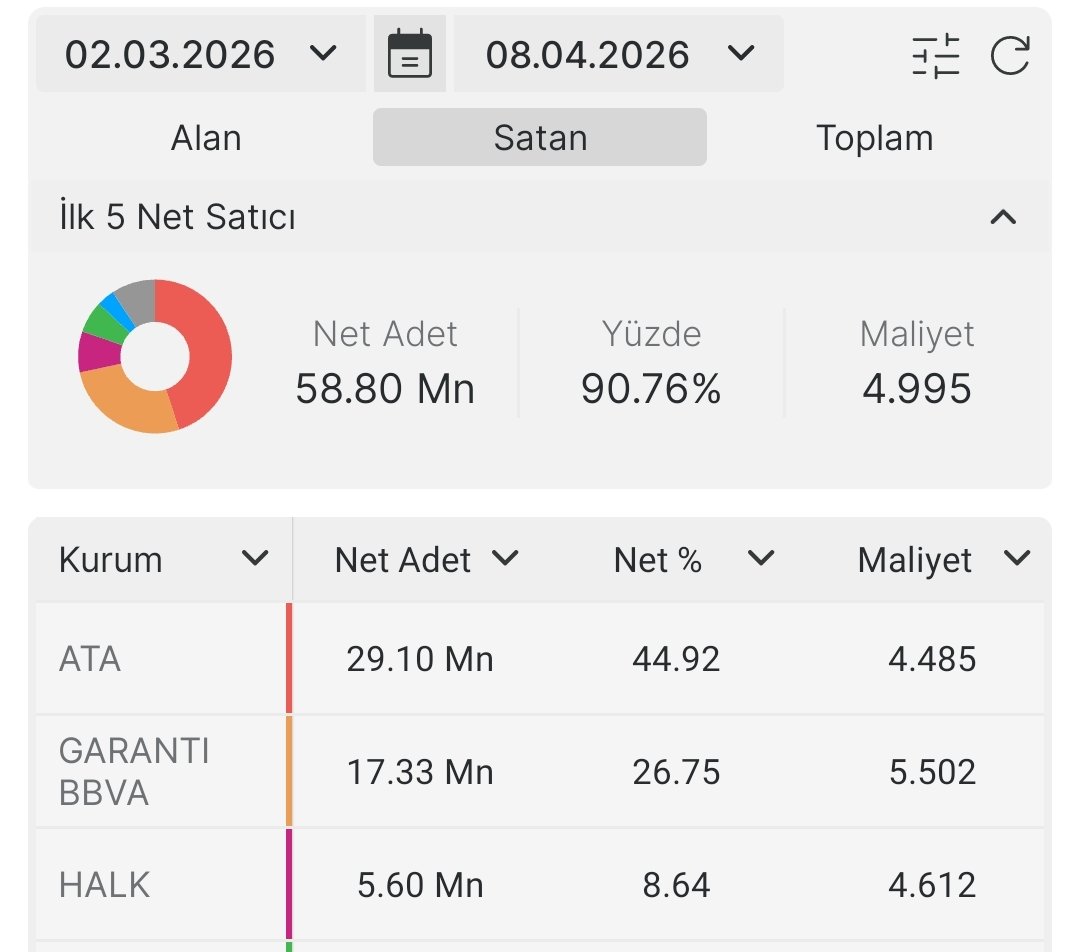Click the red segment of donut chart
This screenshot has width=1080, height=952.
tap(207, 351)
